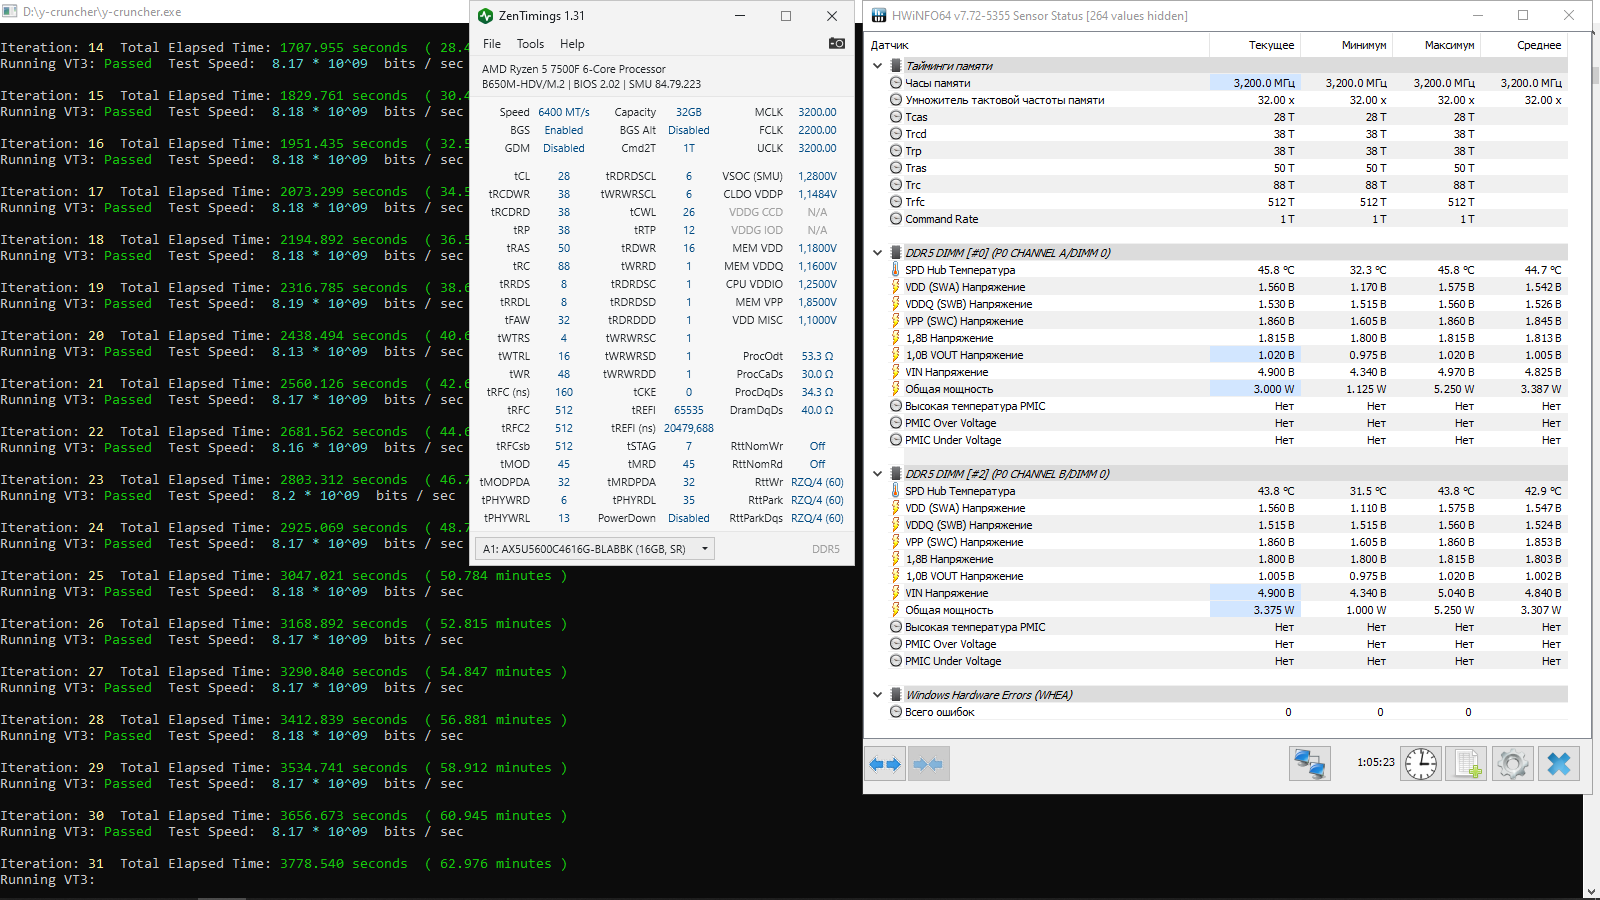1600x900 pixels.
Task: Click the HWiNFO expand-columns blue arrows button
Action: point(885,764)
